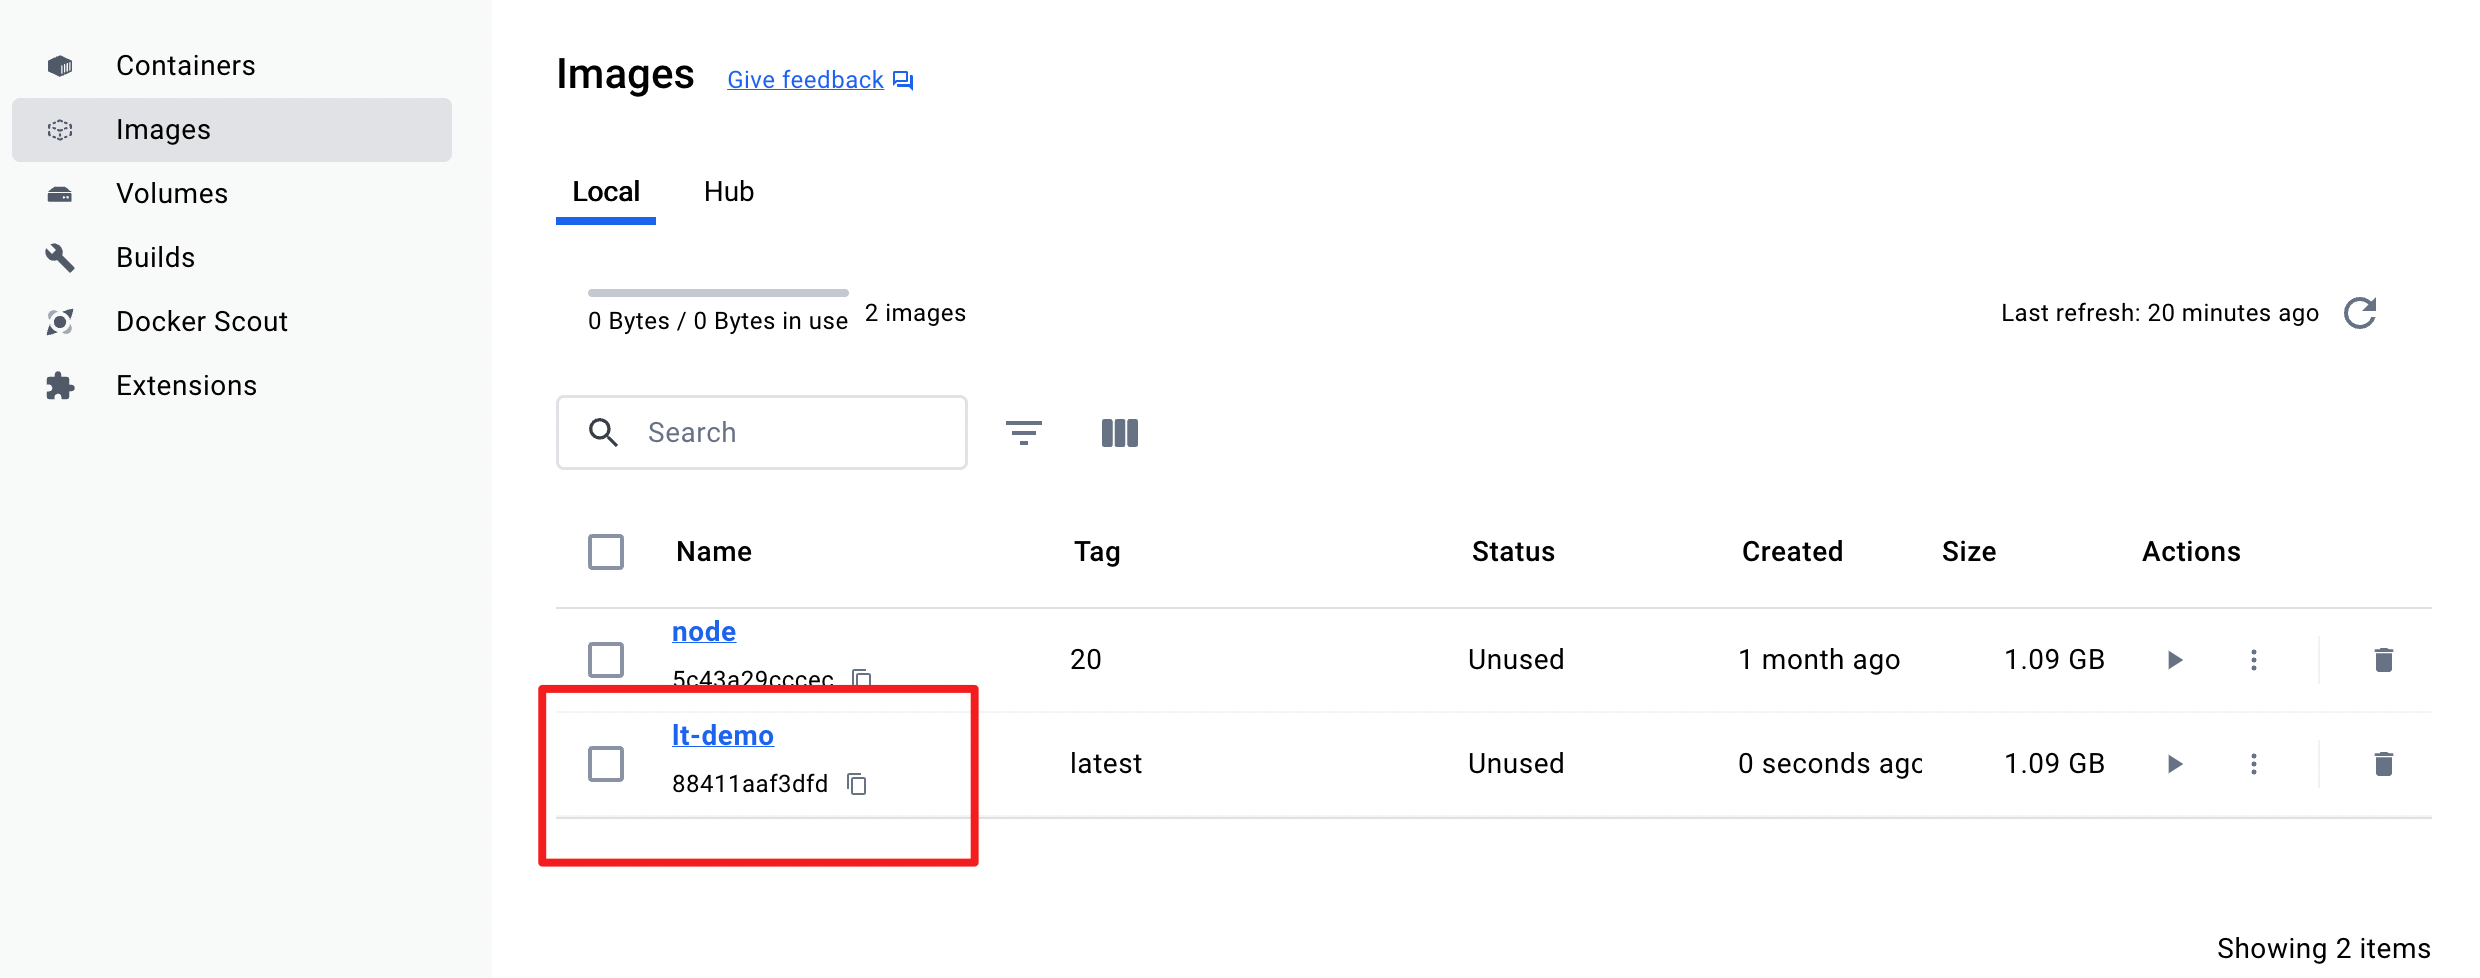This screenshot has height=978, width=2480.
Task: Run the lt-demo image with play icon
Action: (2174, 764)
